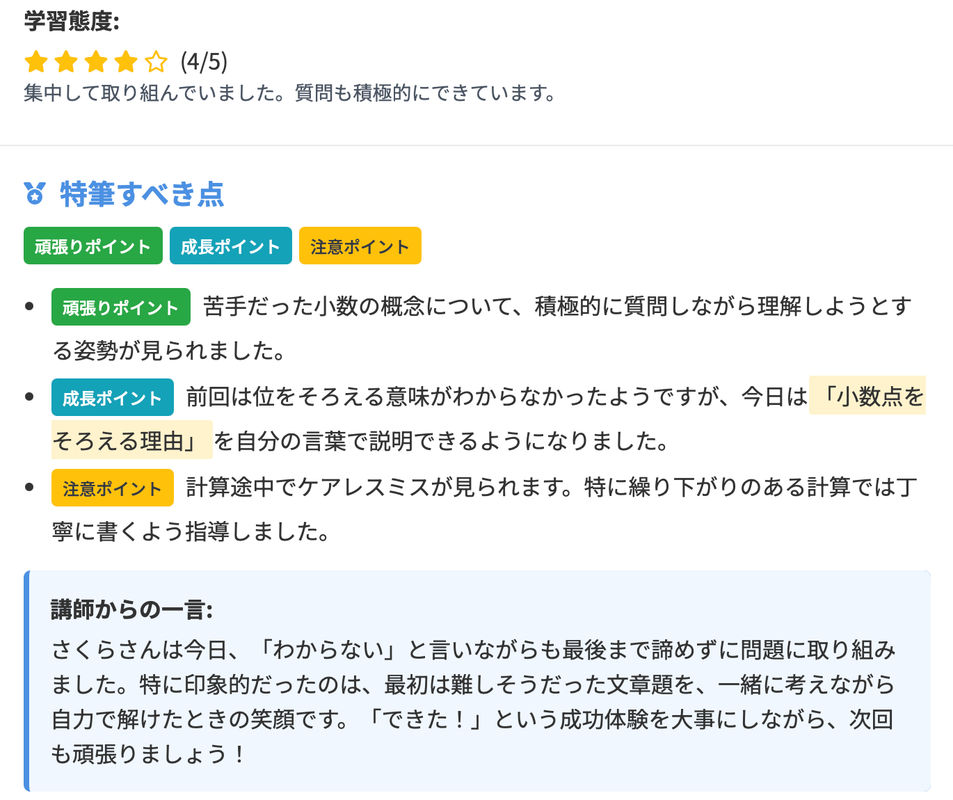The width and height of the screenshot is (953, 800).
Task: Click the medal icon beside 特筆すべき点
Action: point(35,194)
